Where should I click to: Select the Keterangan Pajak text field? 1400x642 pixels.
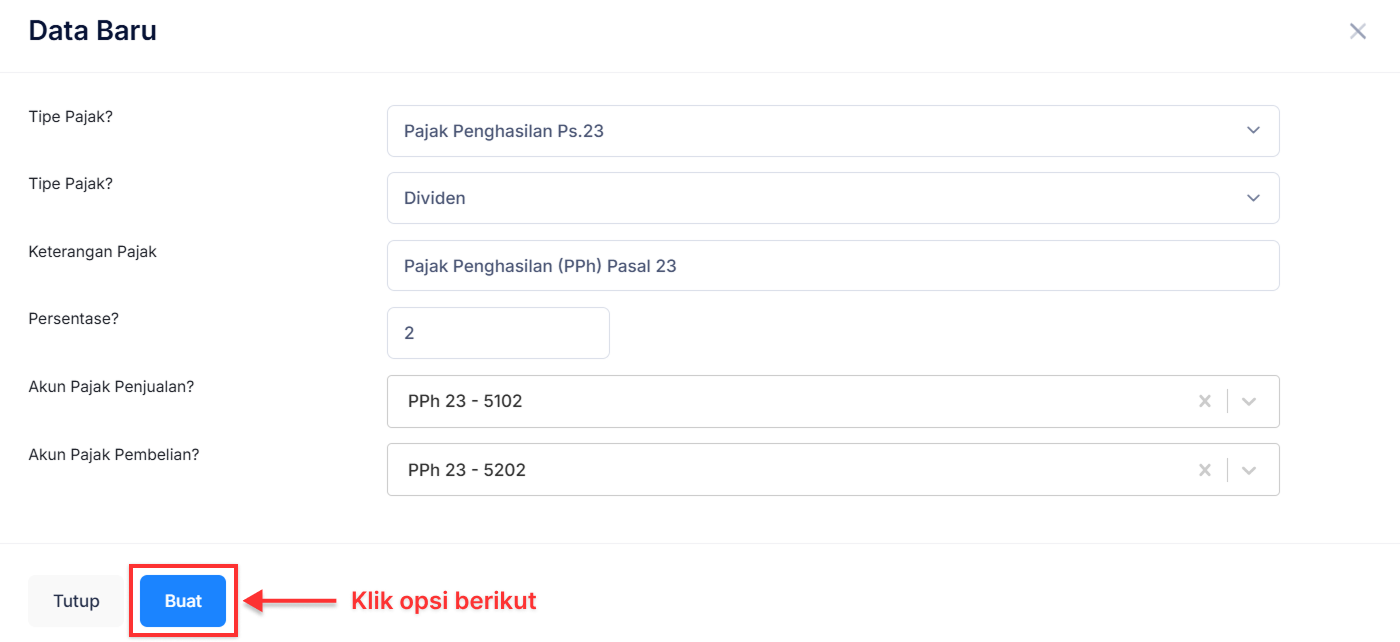tap(833, 265)
